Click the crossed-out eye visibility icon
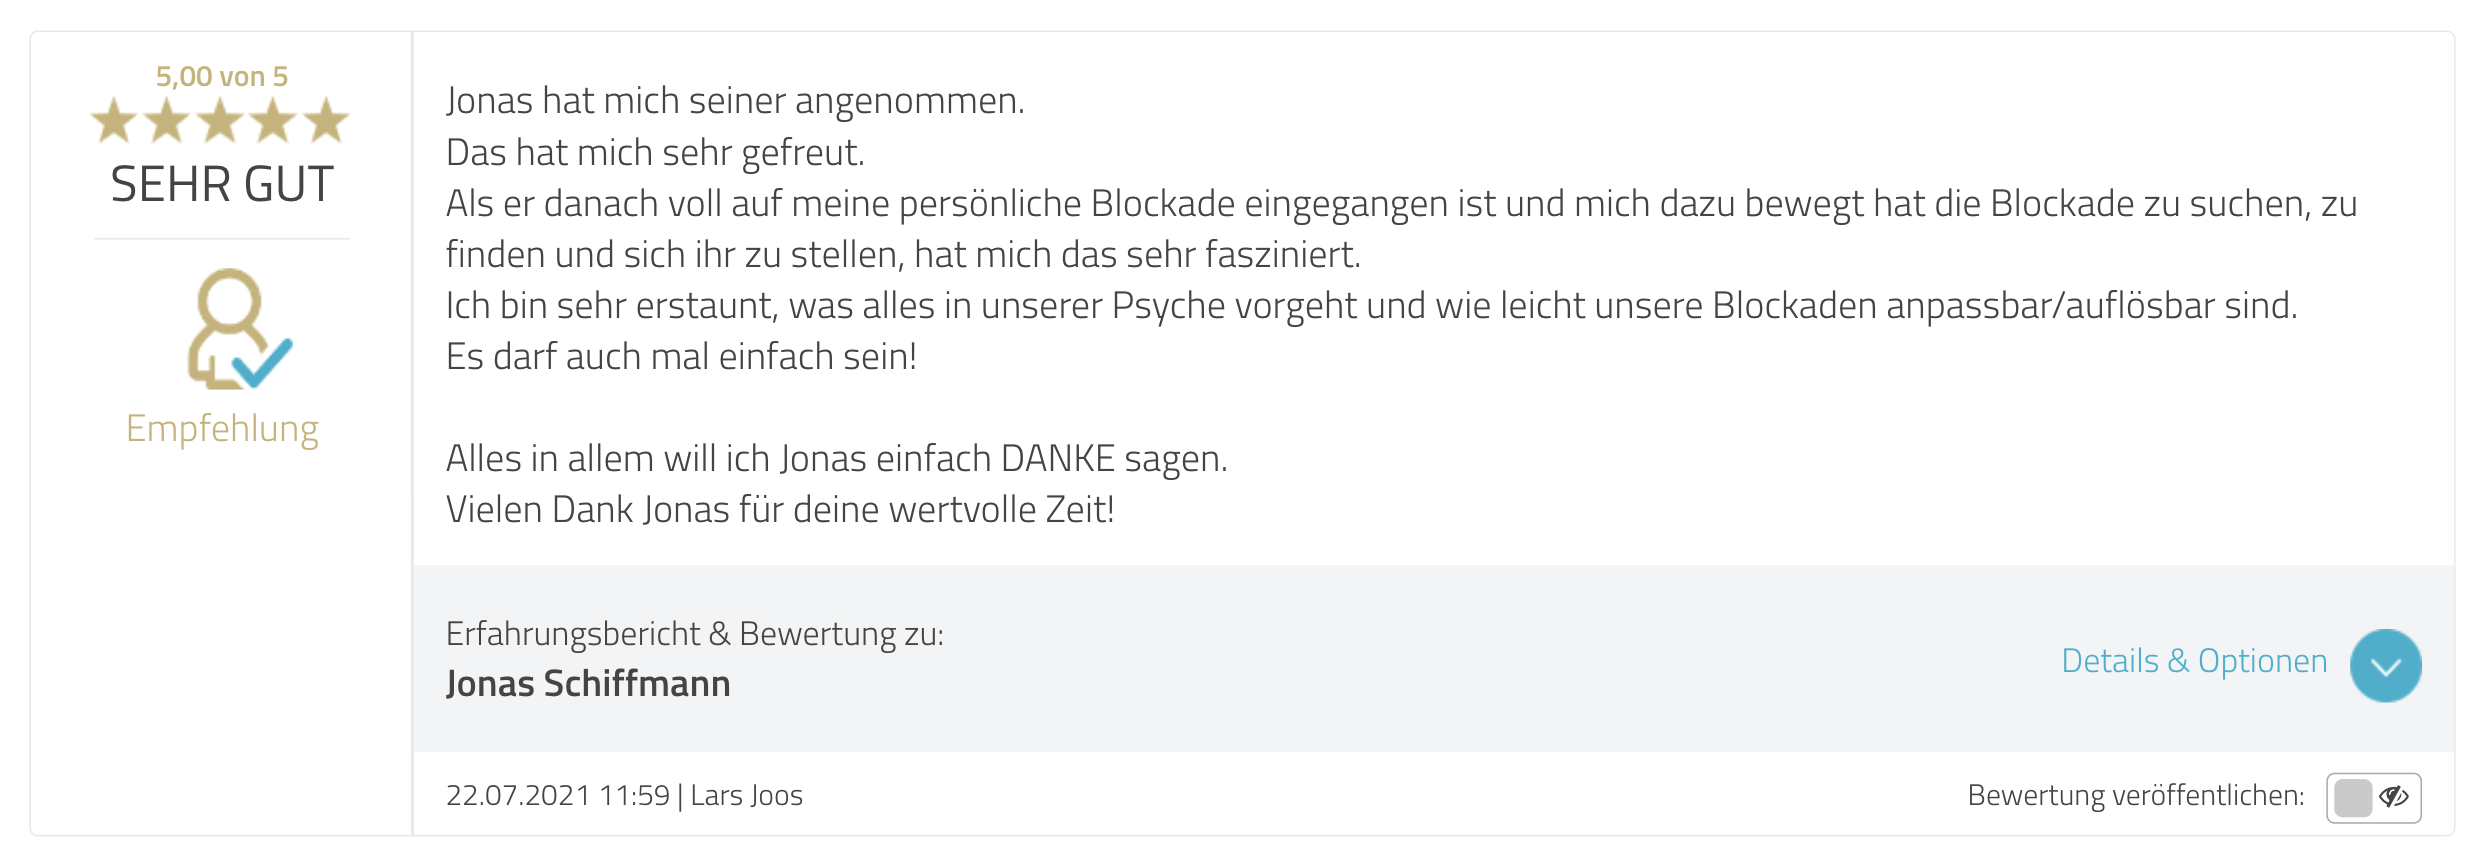Viewport: 2478px width, 864px height. click(x=2394, y=797)
